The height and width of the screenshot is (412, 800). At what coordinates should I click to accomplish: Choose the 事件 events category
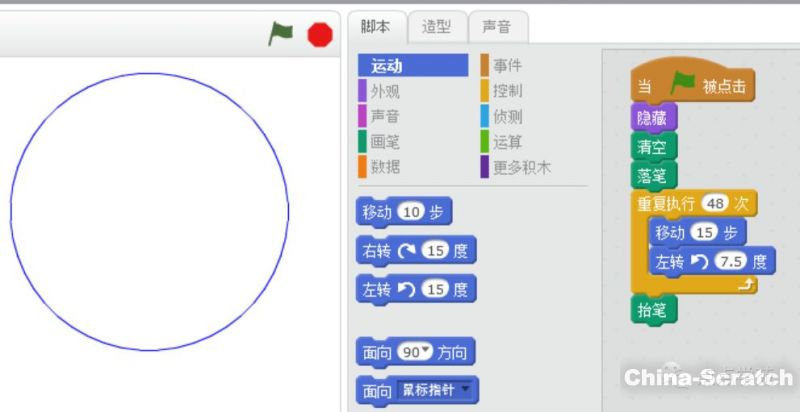pyautogui.click(x=507, y=66)
